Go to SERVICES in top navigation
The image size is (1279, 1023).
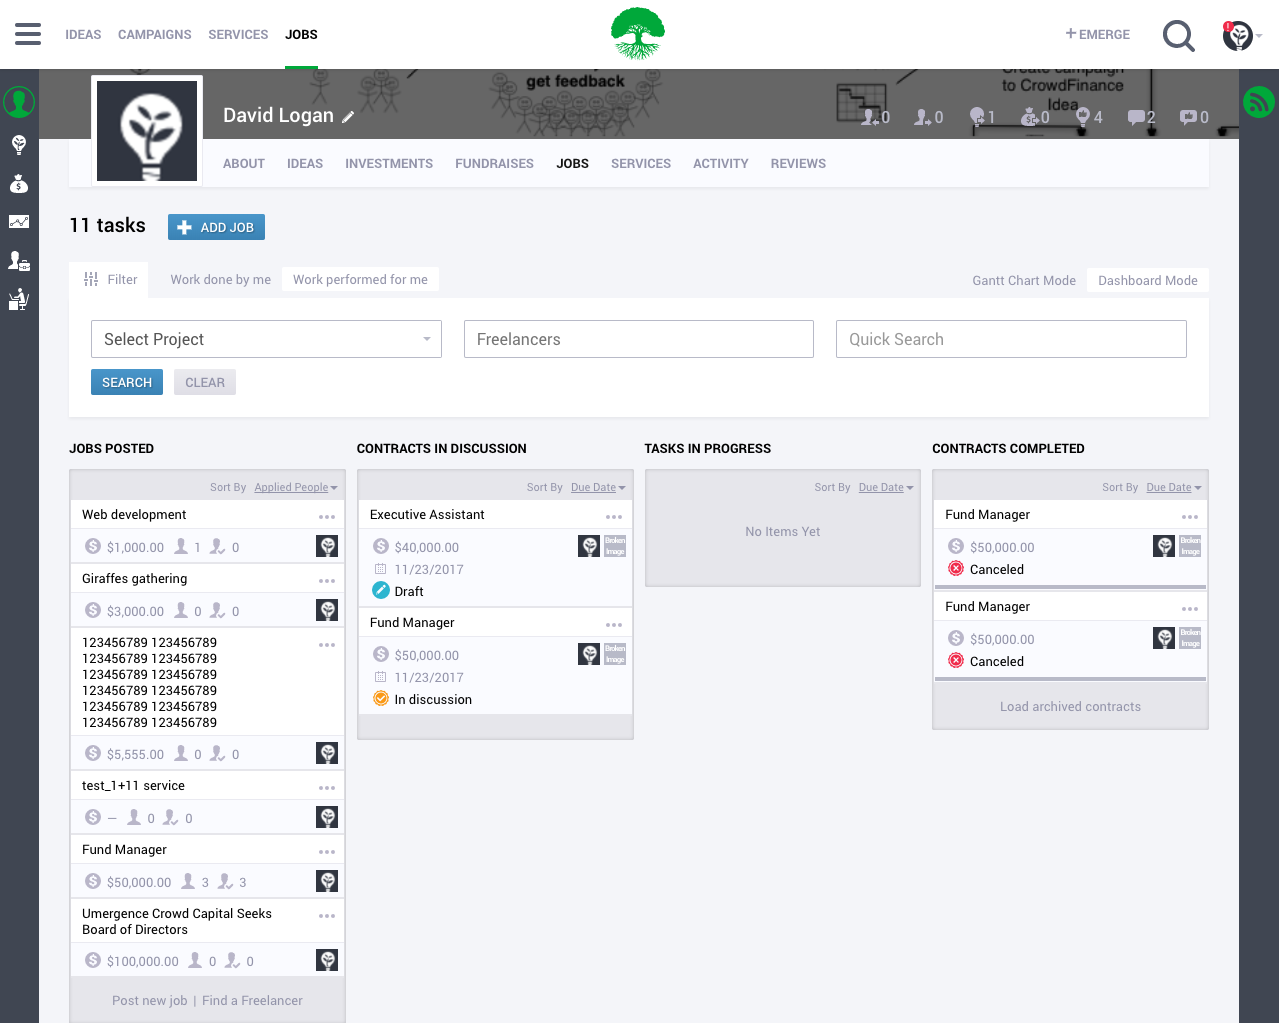click(x=238, y=35)
